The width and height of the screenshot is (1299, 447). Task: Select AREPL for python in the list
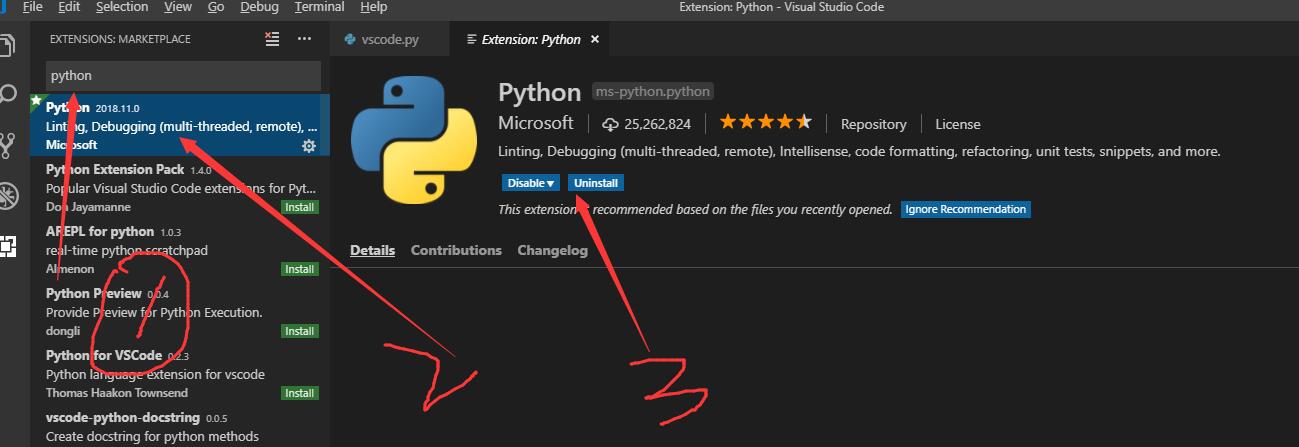[x=180, y=249]
